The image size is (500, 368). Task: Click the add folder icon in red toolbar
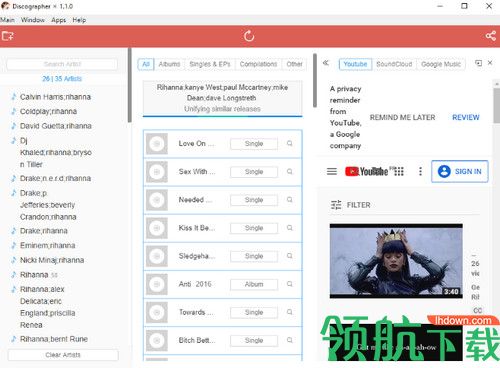tap(7, 35)
